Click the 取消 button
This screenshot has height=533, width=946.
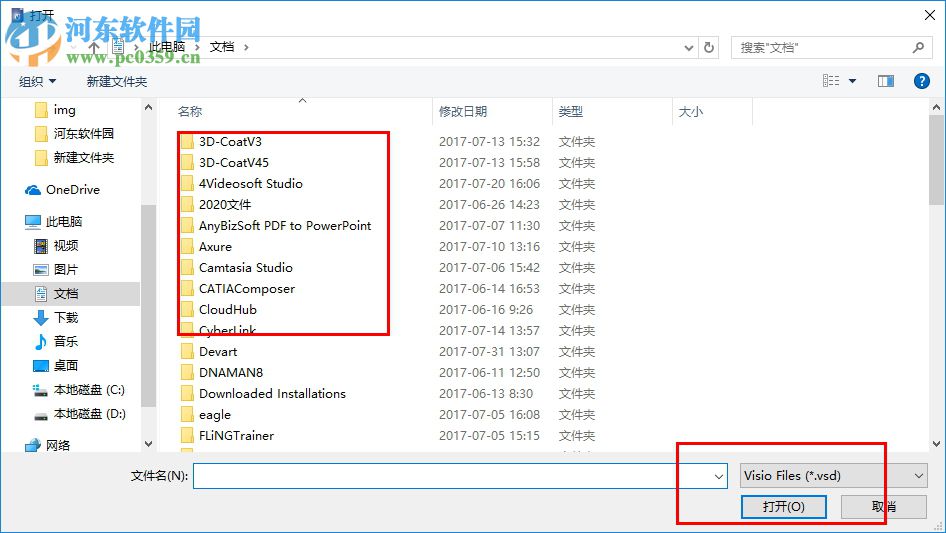tap(884, 506)
